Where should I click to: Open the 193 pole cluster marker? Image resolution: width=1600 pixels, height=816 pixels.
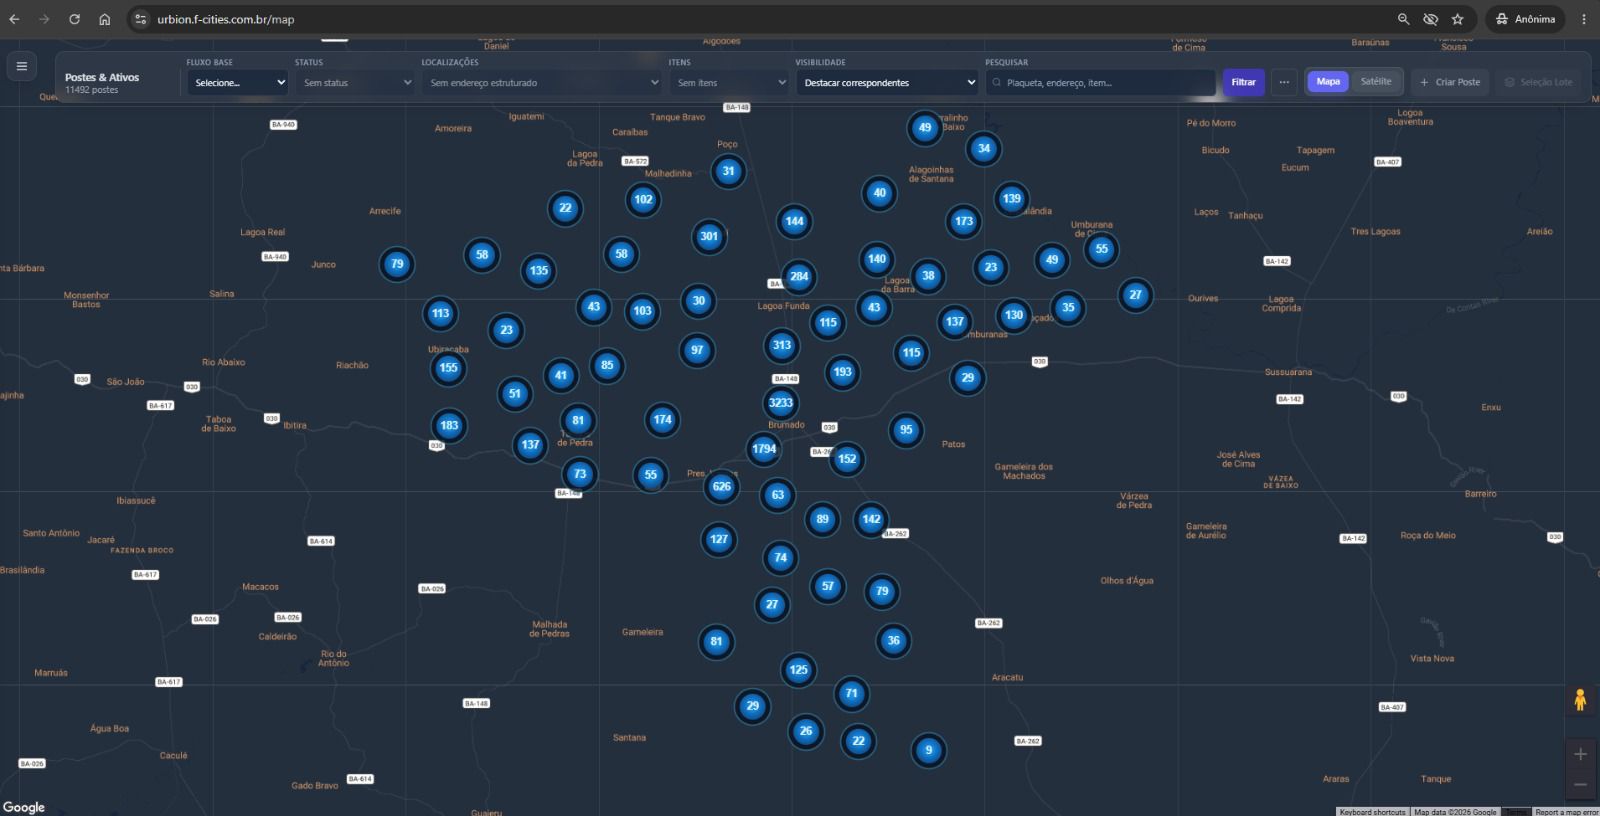(842, 372)
